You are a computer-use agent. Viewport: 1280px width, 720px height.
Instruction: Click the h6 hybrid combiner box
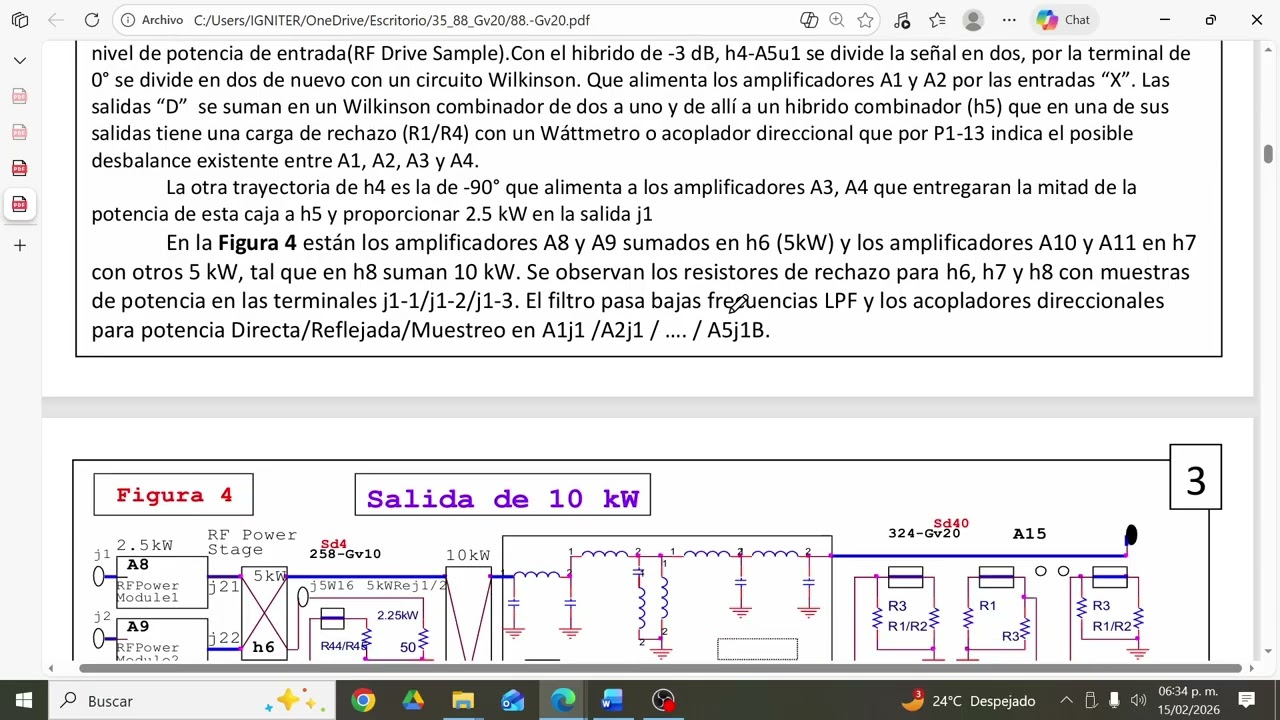[x=264, y=611]
